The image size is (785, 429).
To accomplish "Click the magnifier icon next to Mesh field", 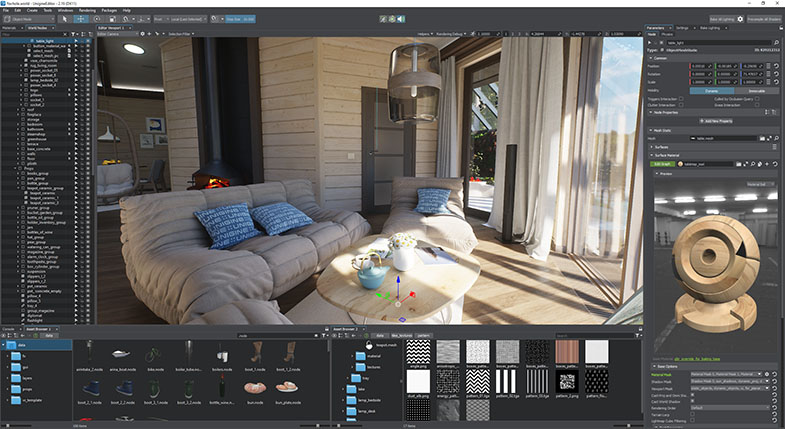I will point(776,138).
